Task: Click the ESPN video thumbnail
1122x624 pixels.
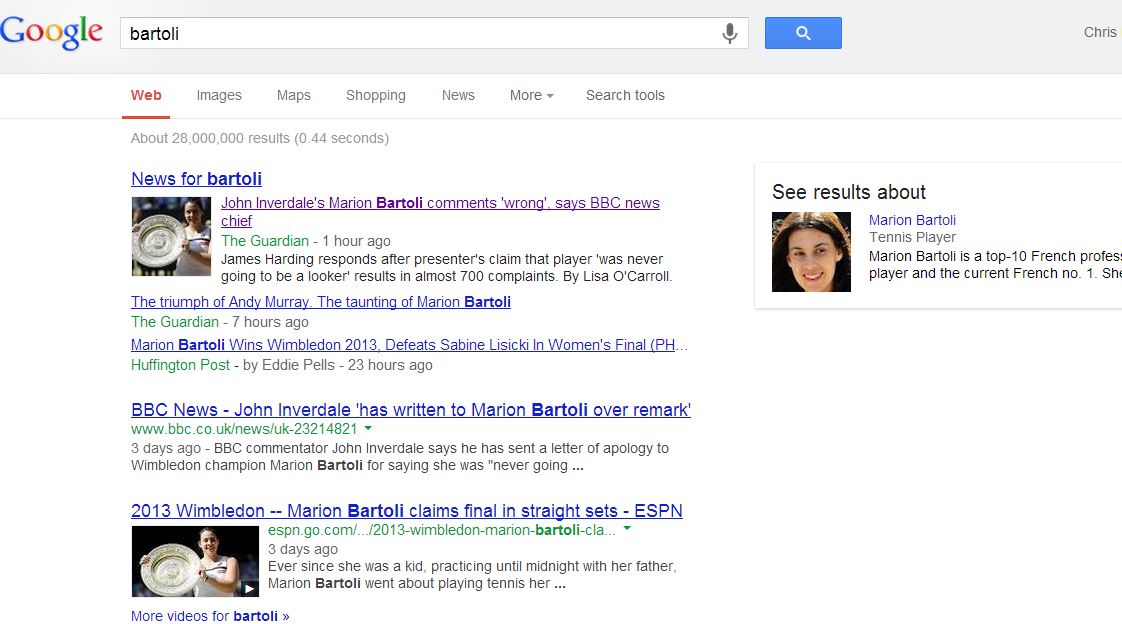Action: pos(195,562)
